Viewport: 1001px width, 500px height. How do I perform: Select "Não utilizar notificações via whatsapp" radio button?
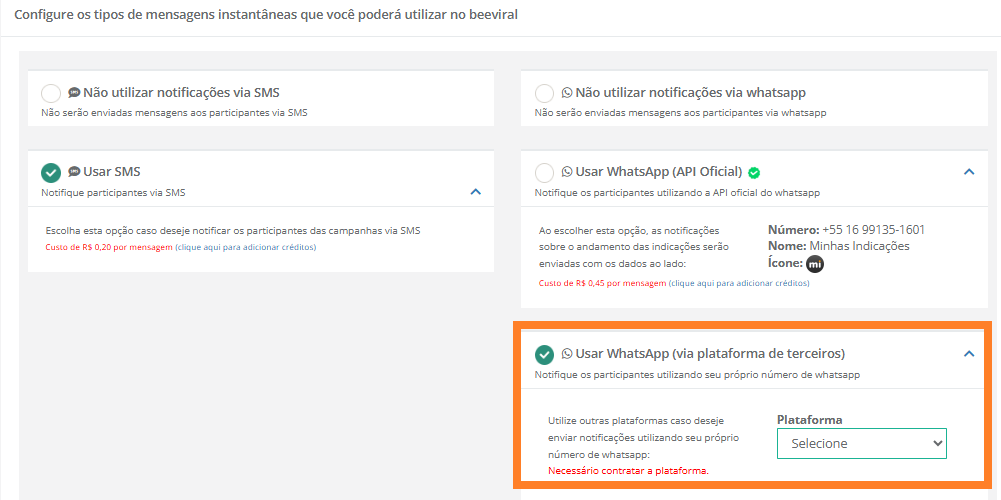[x=545, y=94]
